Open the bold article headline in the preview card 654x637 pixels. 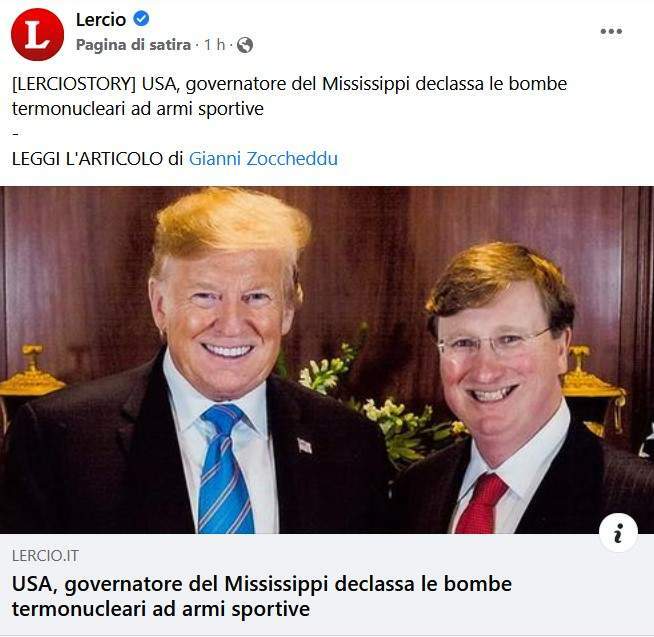click(262, 596)
